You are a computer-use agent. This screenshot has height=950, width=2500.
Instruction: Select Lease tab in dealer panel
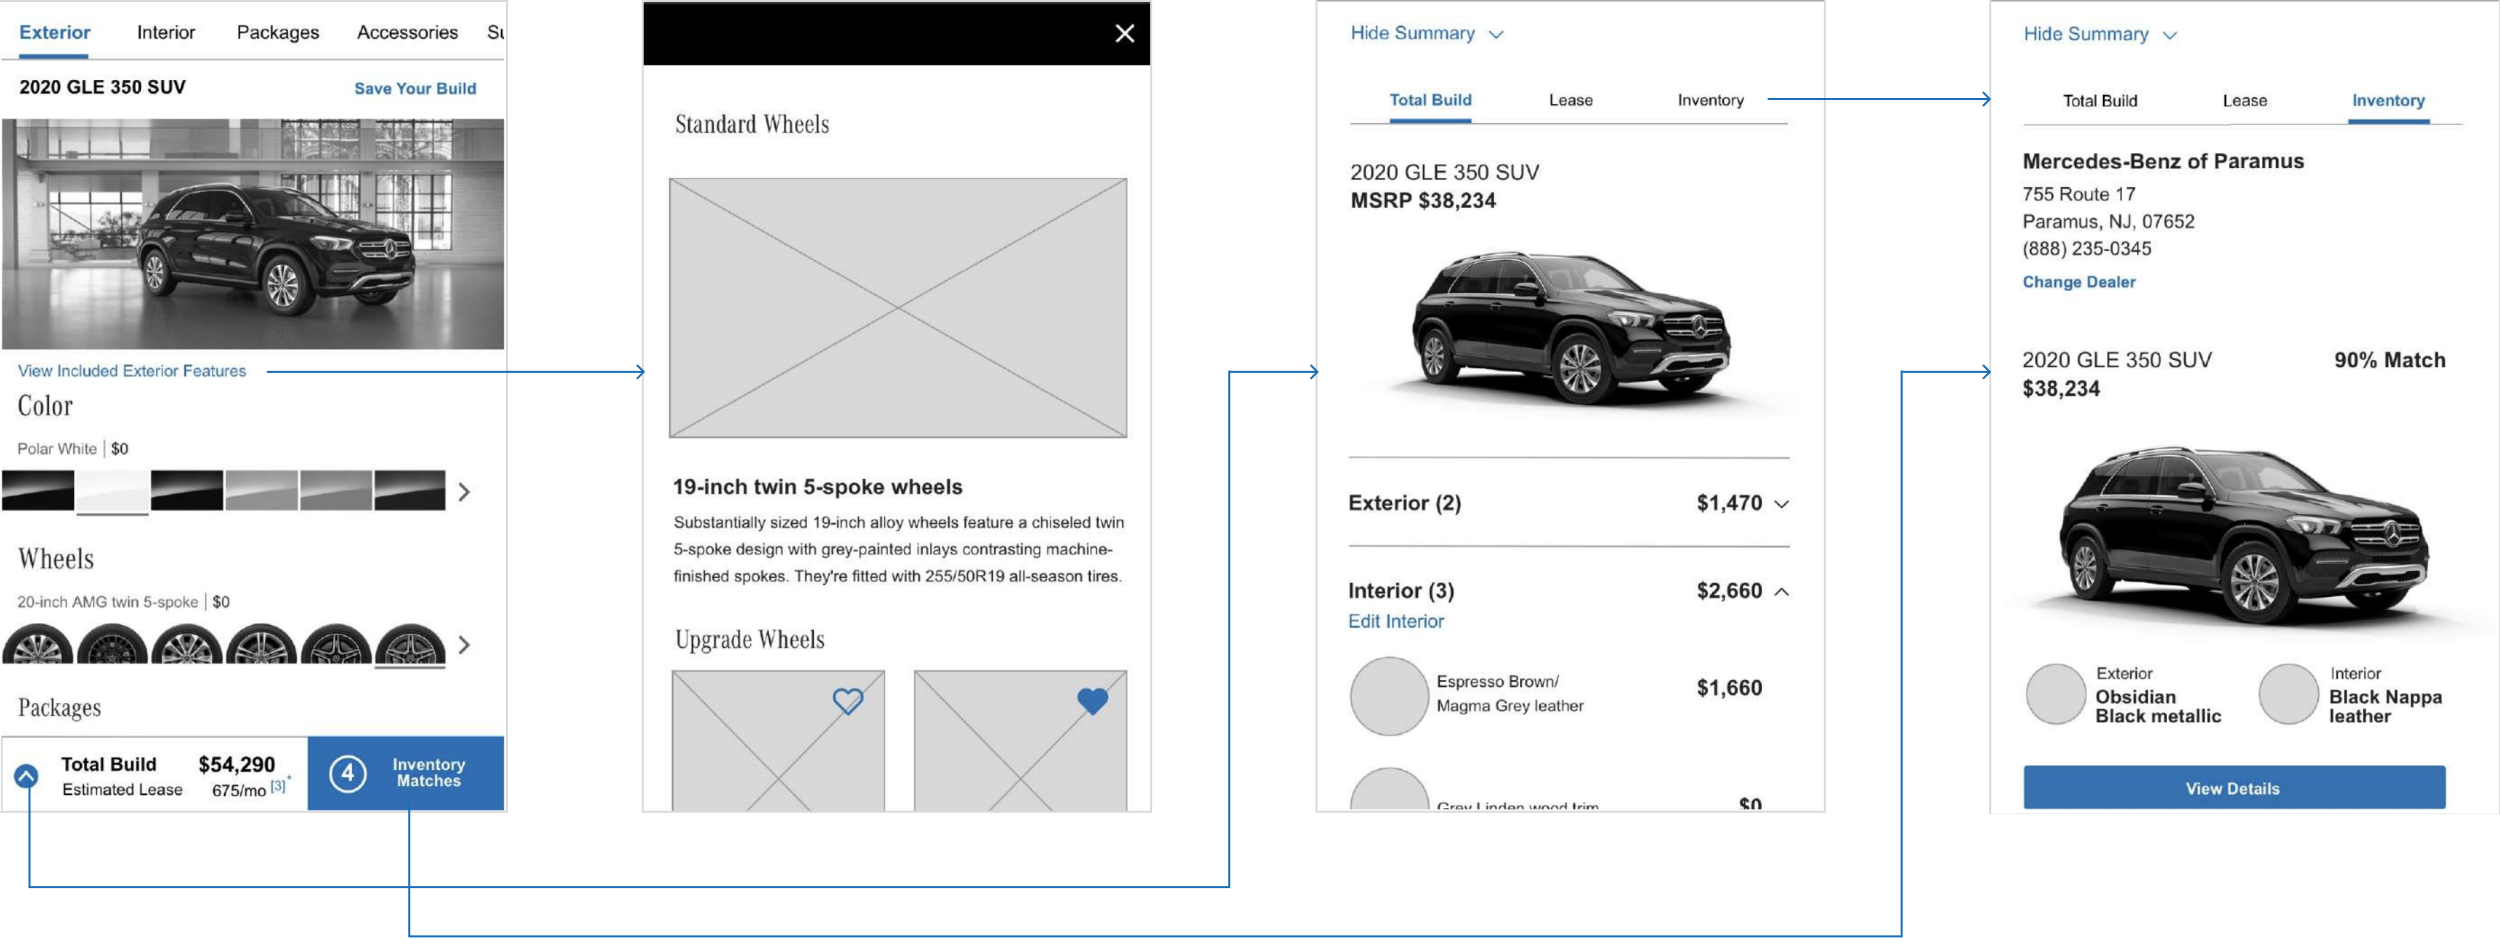[2244, 101]
